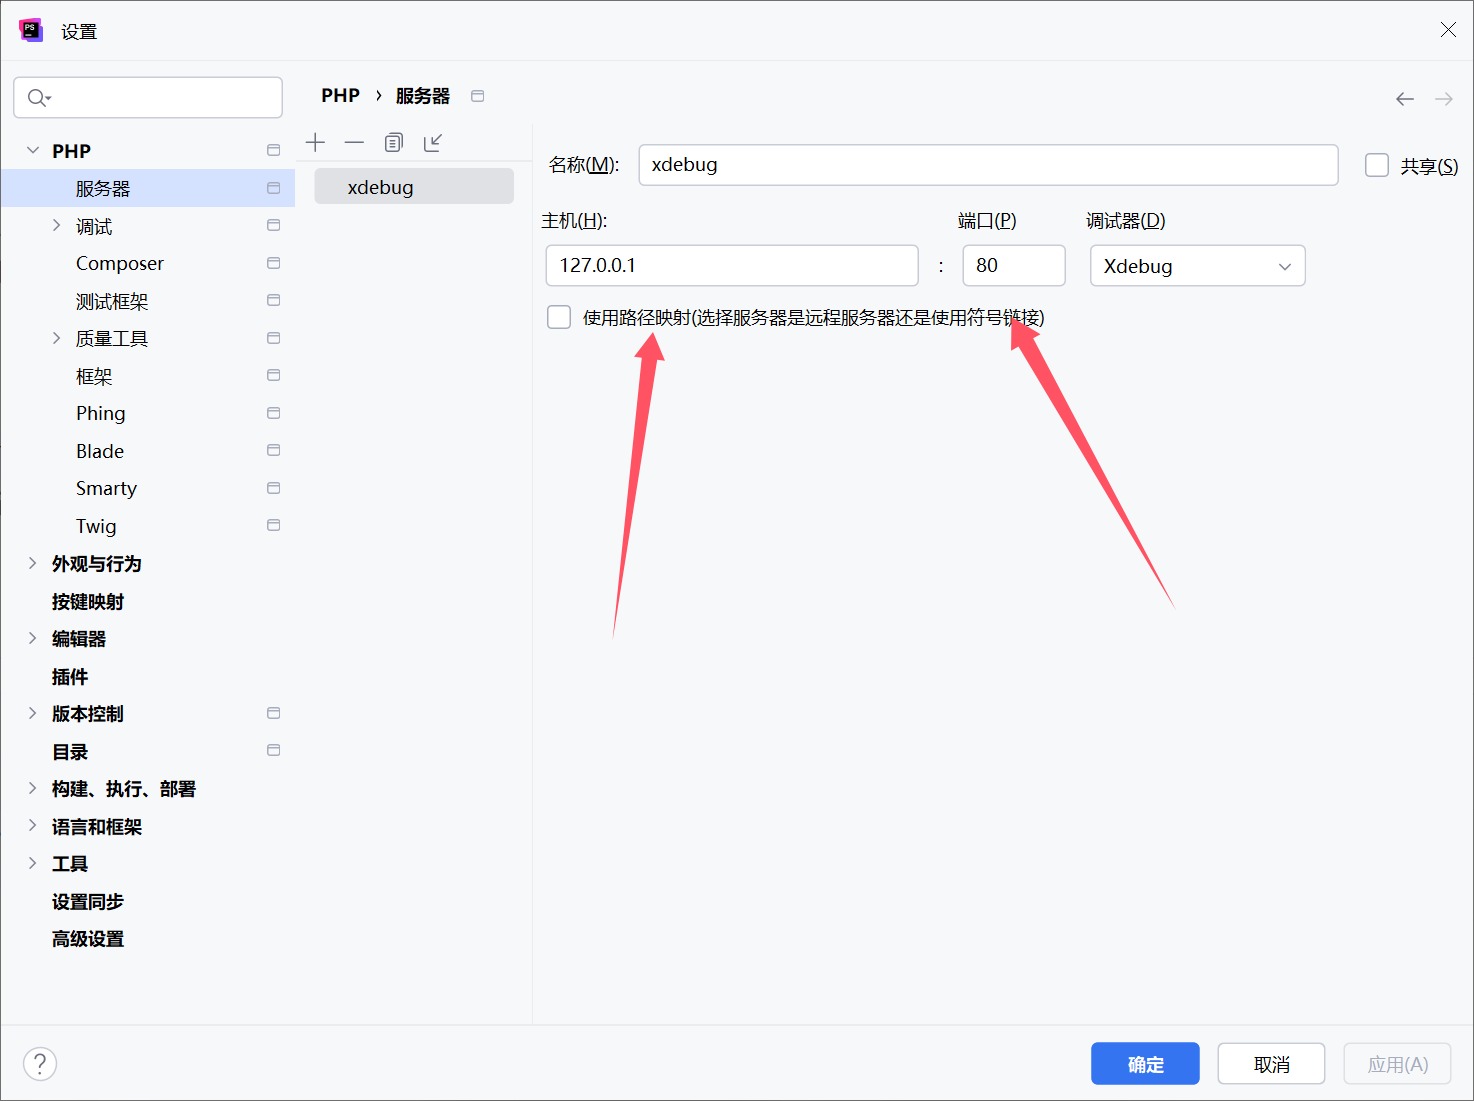Select Composer in the settings tree
This screenshot has width=1474, height=1101.
click(x=120, y=263)
